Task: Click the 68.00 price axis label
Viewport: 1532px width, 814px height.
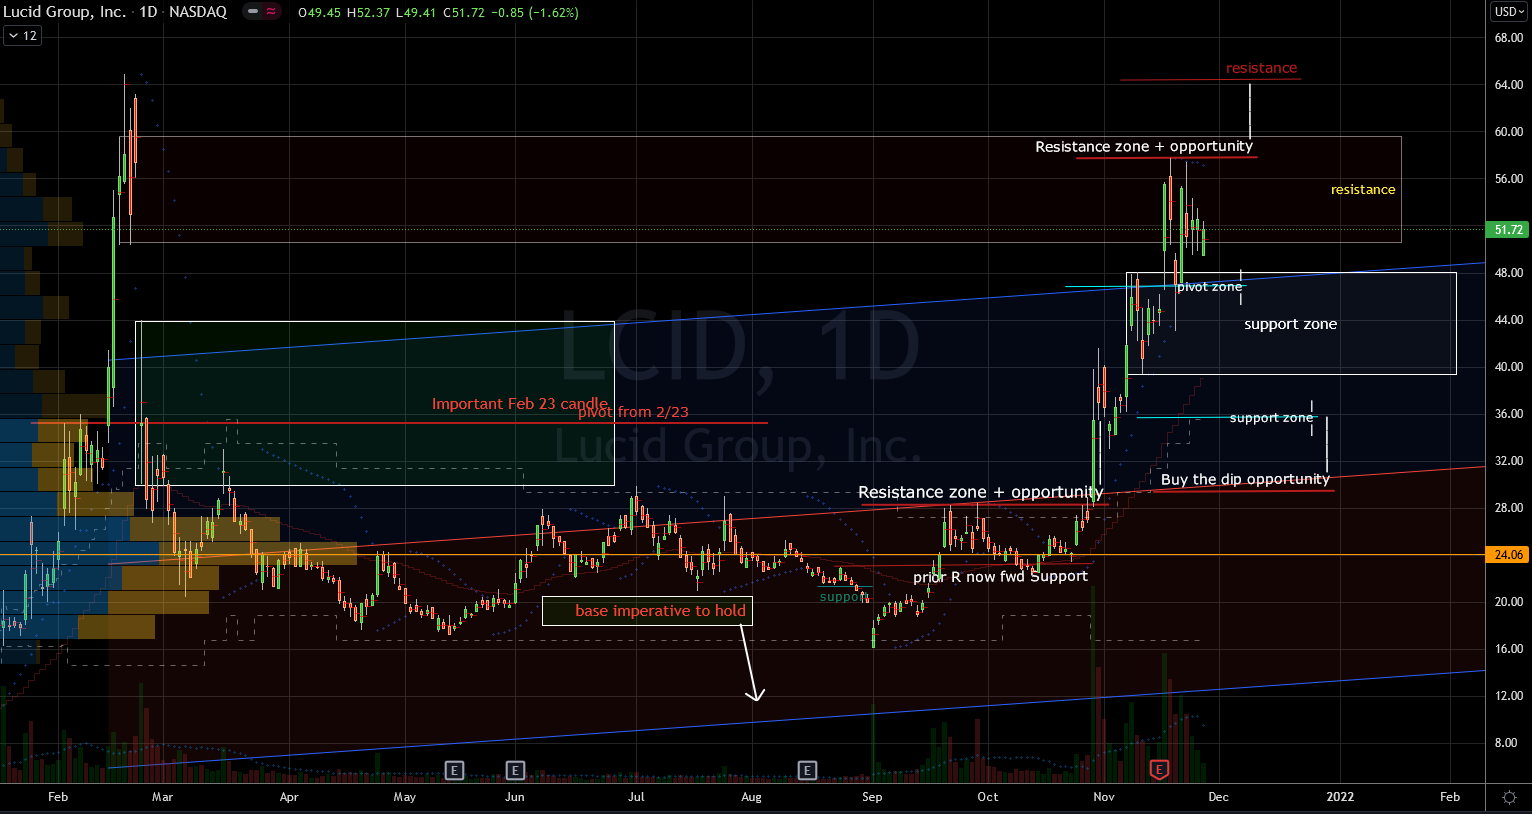Action: pyautogui.click(x=1508, y=38)
